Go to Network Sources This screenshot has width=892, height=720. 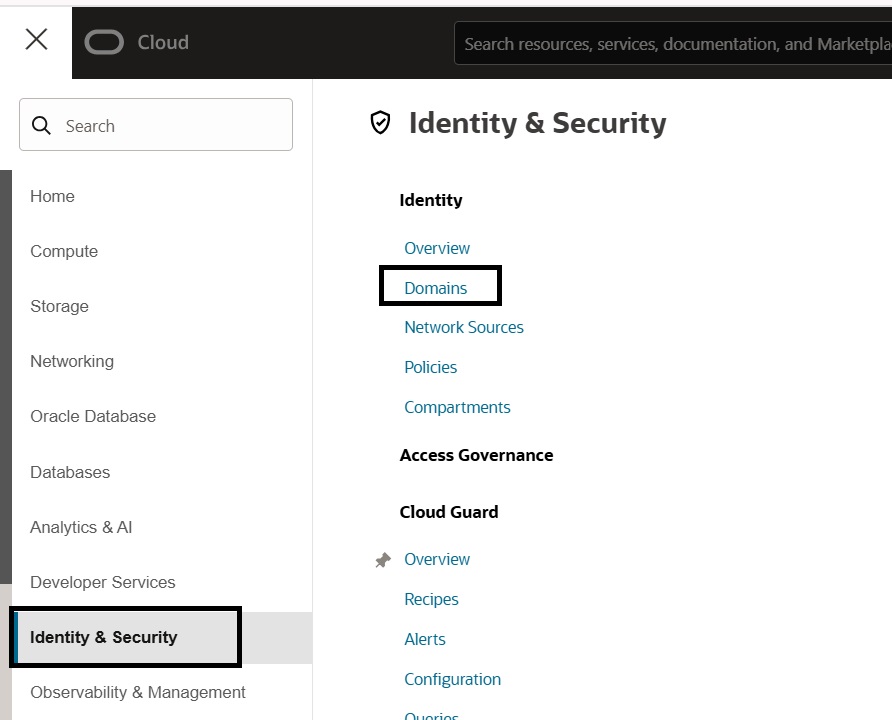(x=464, y=327)
